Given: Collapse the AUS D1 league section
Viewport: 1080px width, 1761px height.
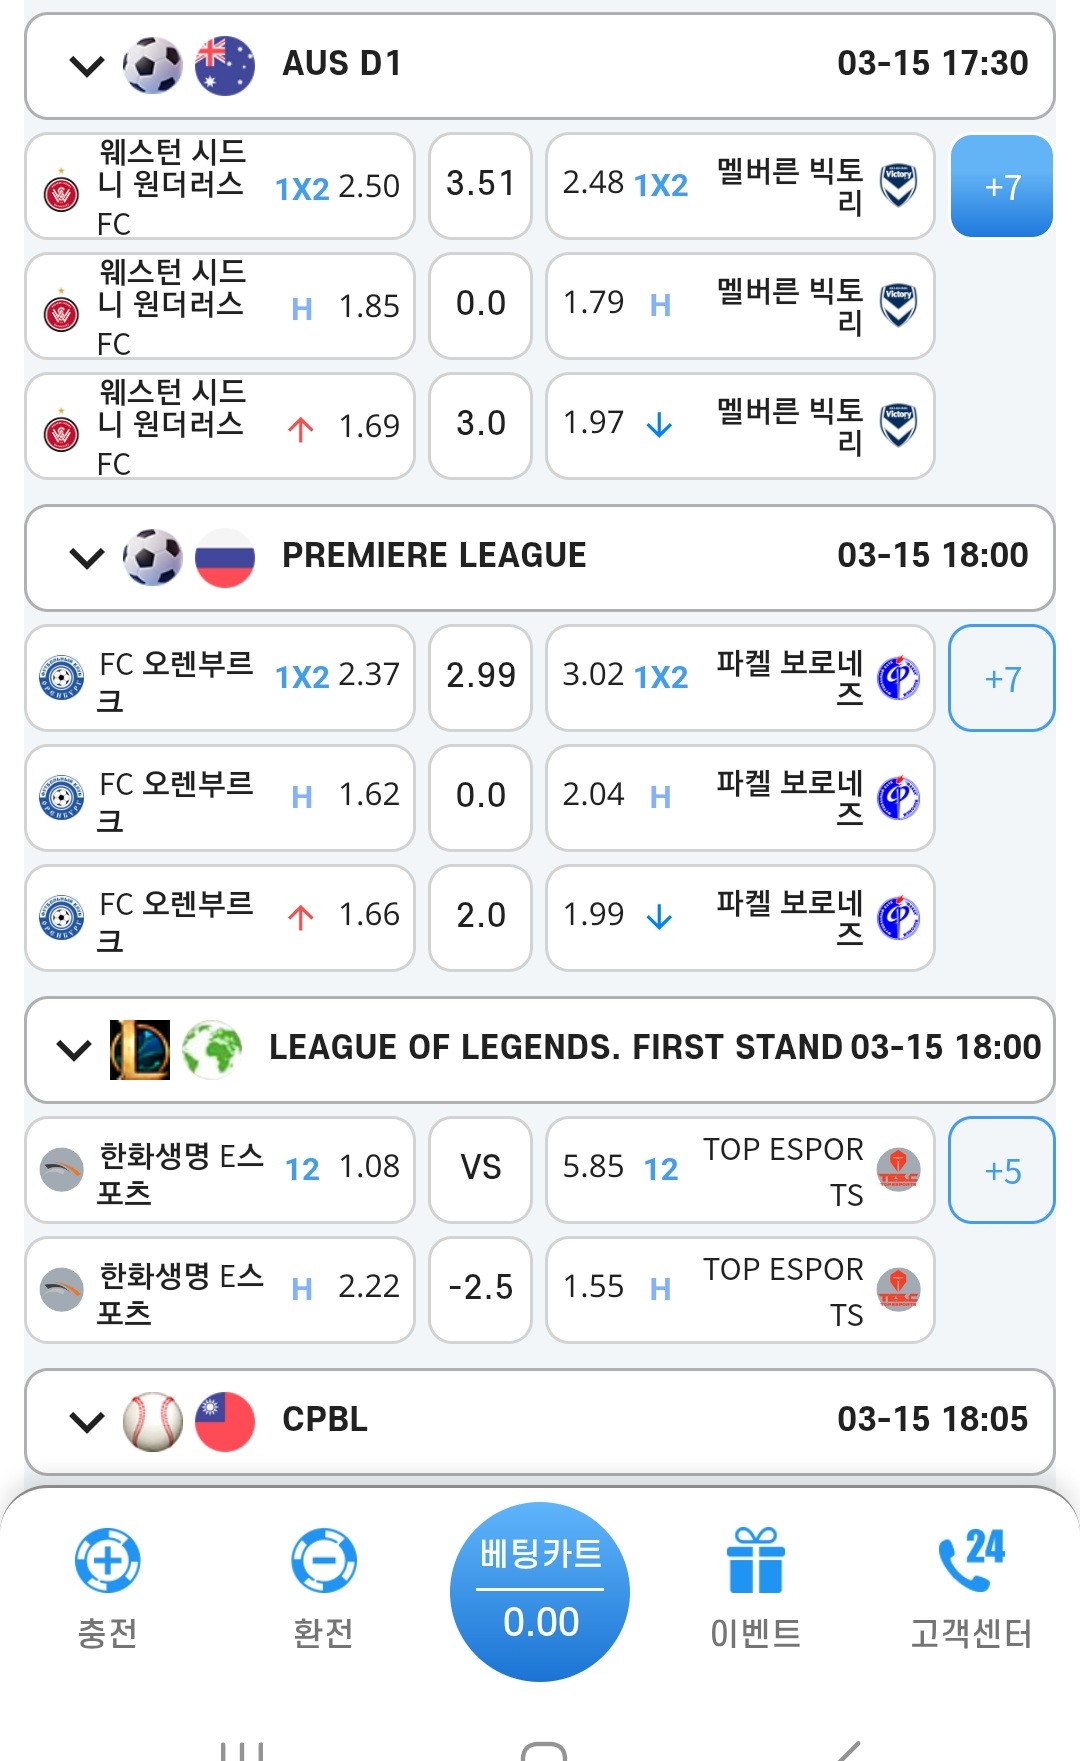Looking at the screenshot, I should click(x=88, y=66).
